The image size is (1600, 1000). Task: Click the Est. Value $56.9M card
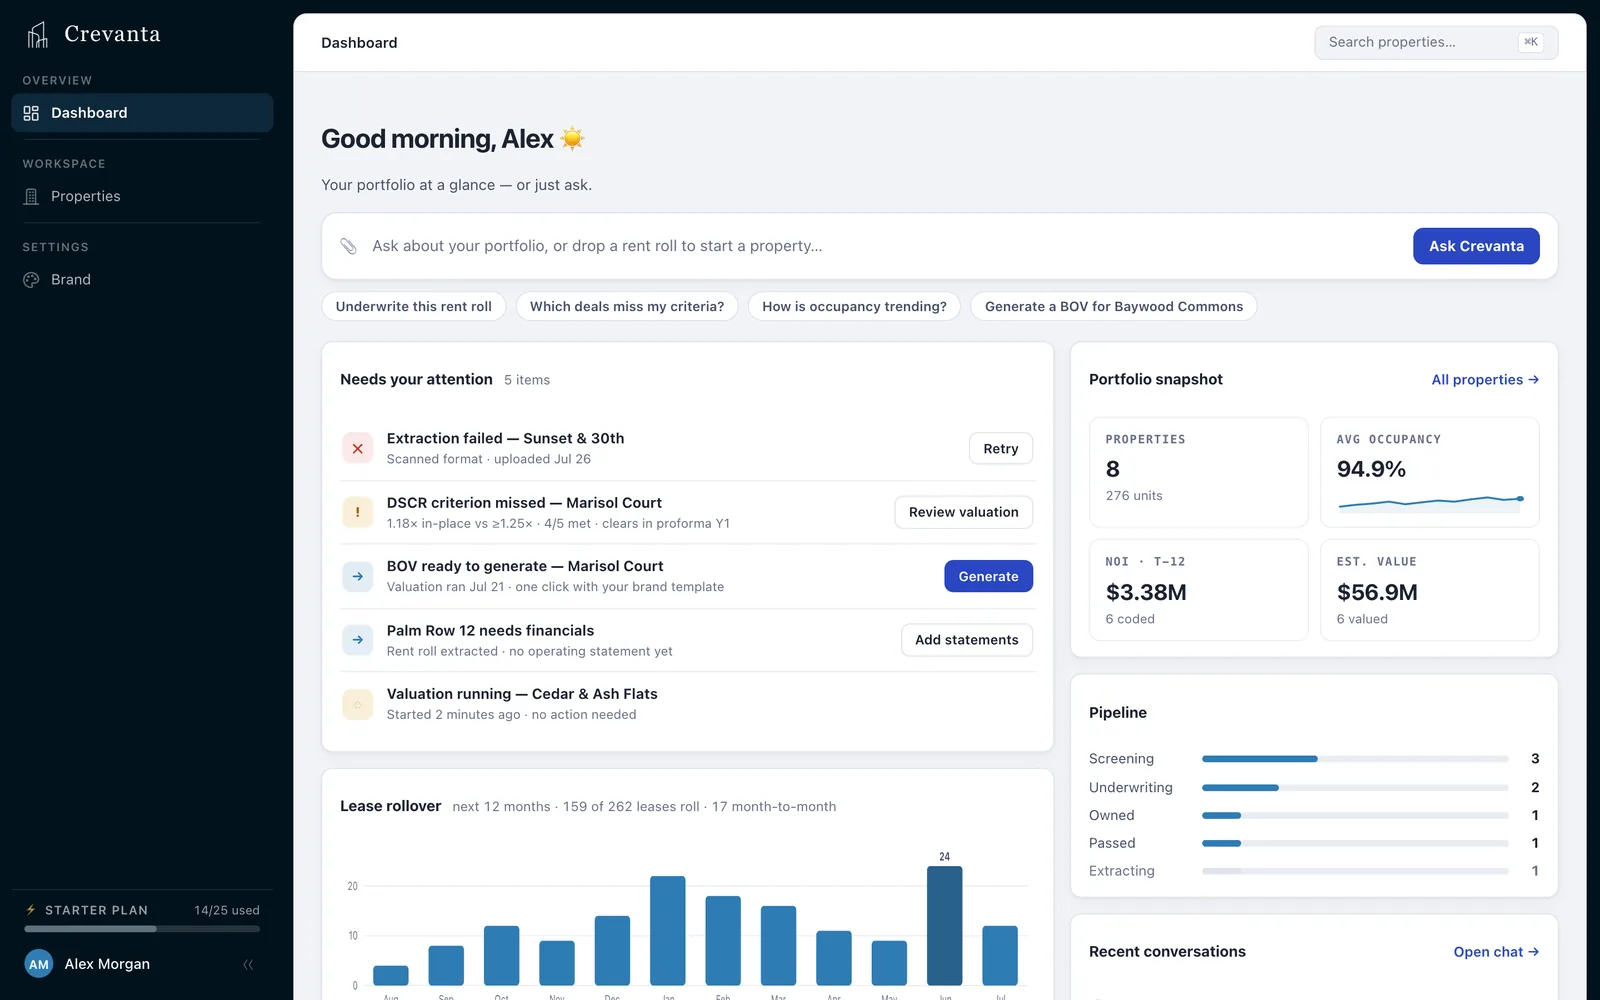(x=1430, y=590)
